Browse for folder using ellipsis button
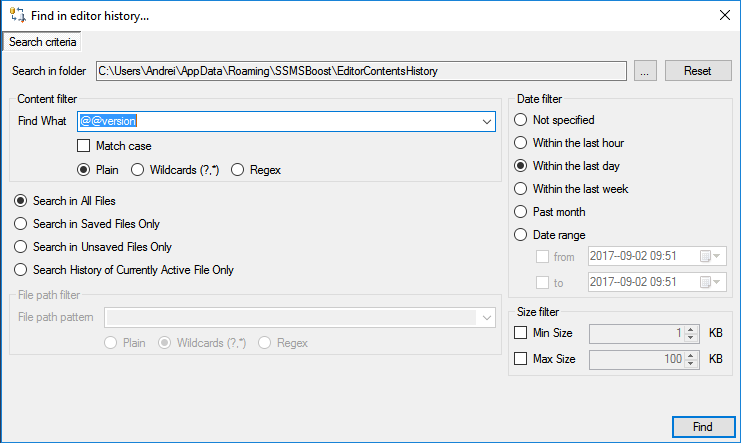The height and width of the screenshot is (443, 741). tap(645, 71)
